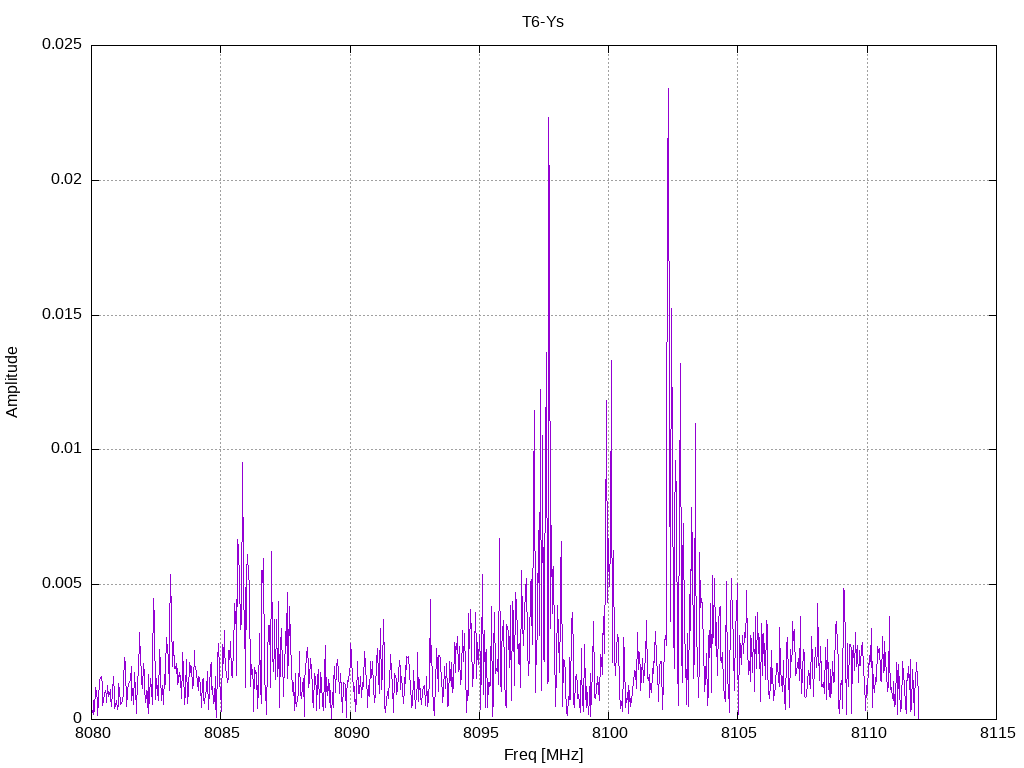The width and height of the screenshot is (1024, 768).
Task: Select the 0.01 y-axis tick label
Action: click(66, 449)
